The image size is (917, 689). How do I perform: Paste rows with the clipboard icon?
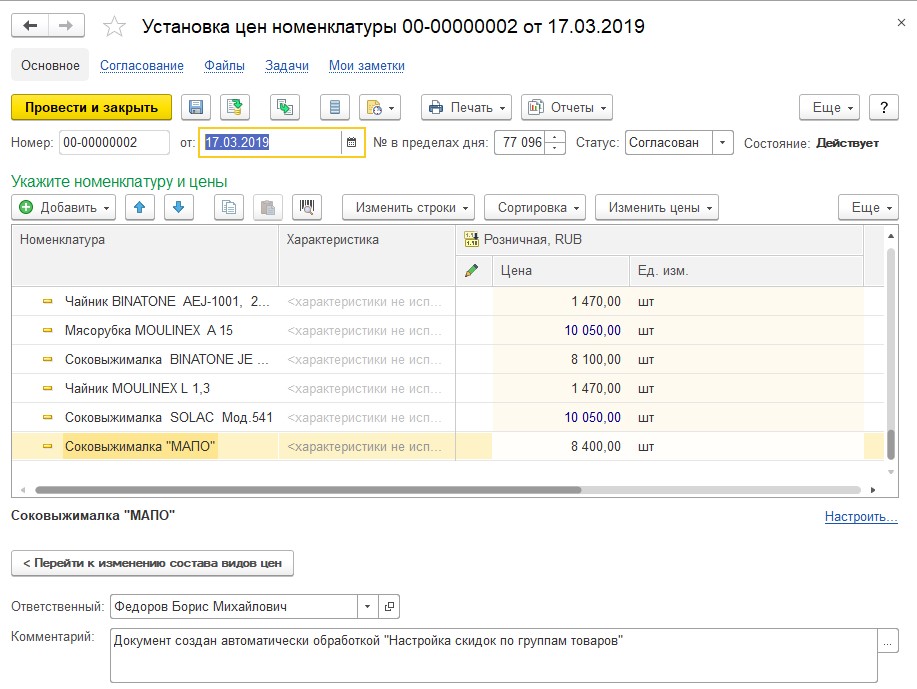tap(268, 208)
